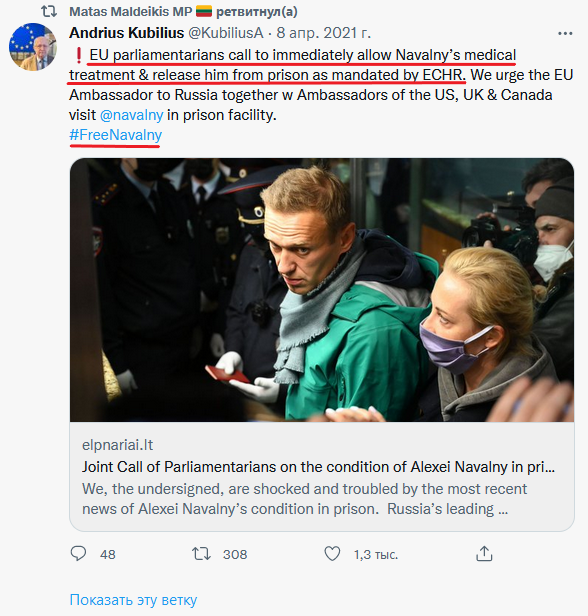Click the @KubiliusA handle
The height and width of the screenshot is (616, 588).
point(226,33)
